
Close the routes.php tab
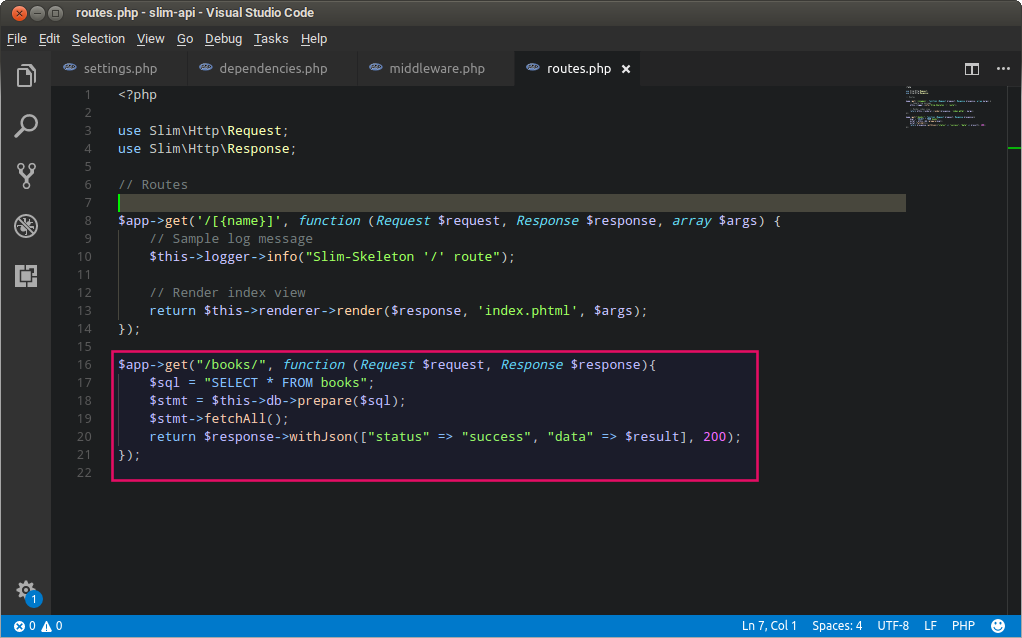tap(626, 69)
